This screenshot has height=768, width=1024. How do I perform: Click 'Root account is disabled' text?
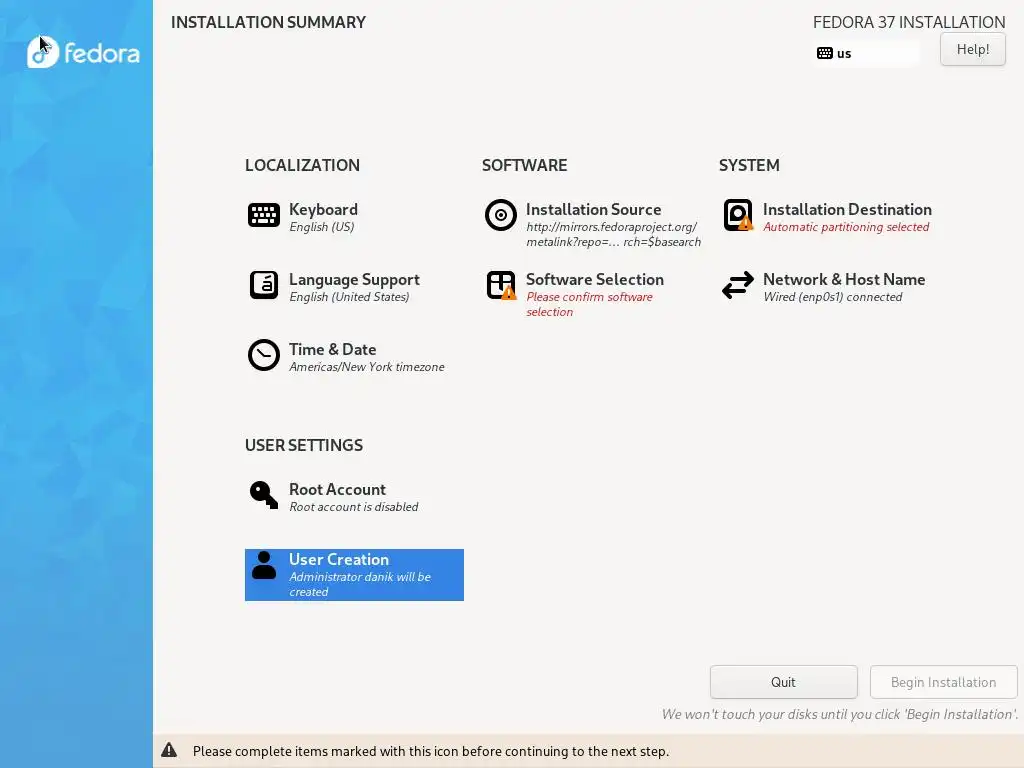(353, 507)
